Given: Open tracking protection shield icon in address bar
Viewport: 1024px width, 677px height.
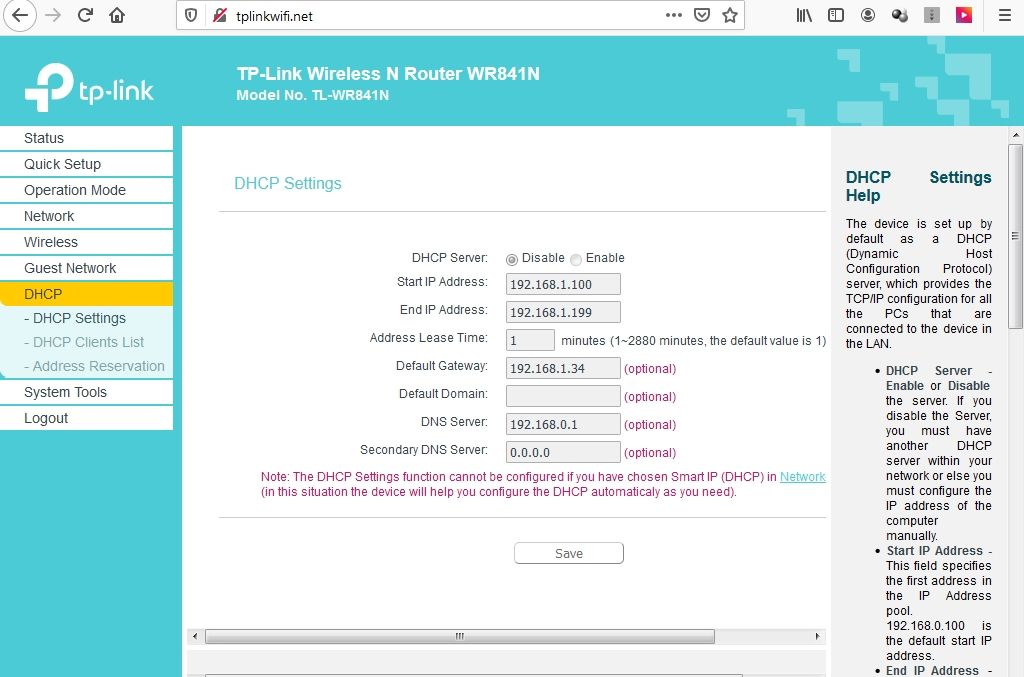Looking at the screenshot, I should click(191, 16).
